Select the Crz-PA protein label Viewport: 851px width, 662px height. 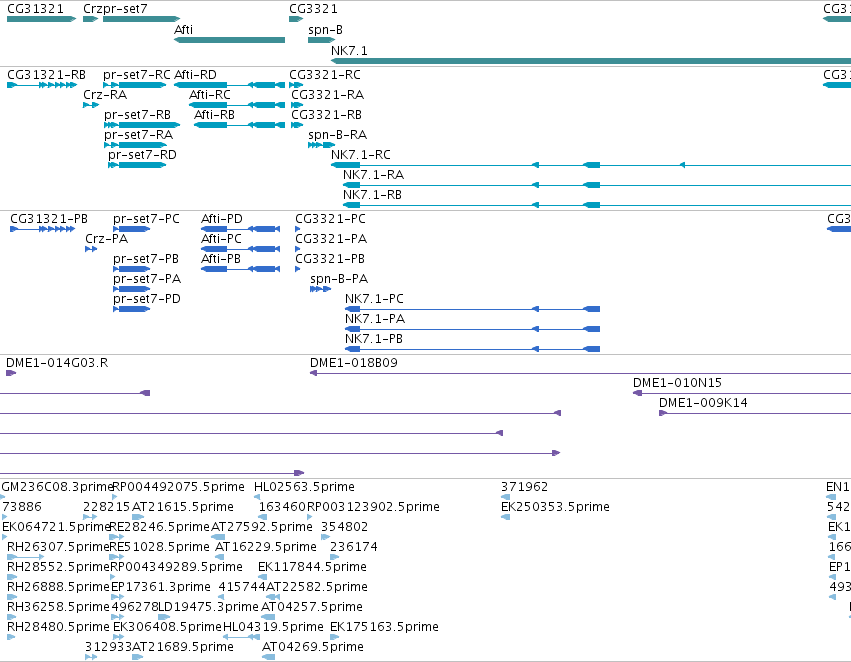pyautogui.click(x=106, y=239)
